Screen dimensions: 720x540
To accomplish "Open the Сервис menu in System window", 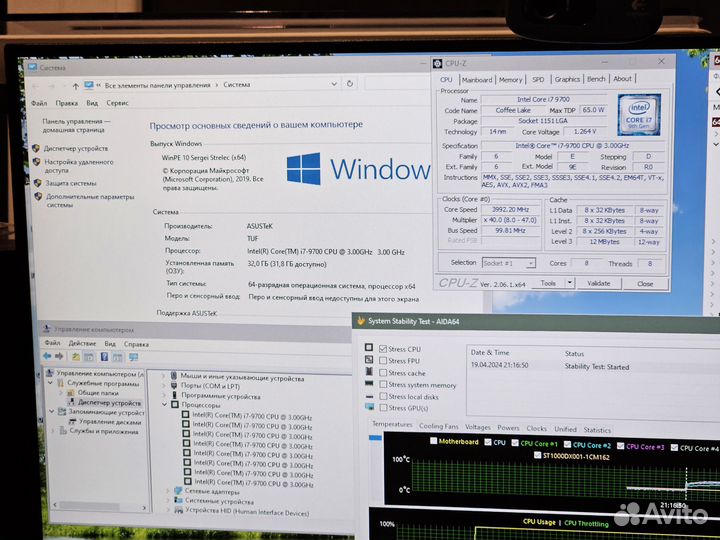I will (117, 103).
